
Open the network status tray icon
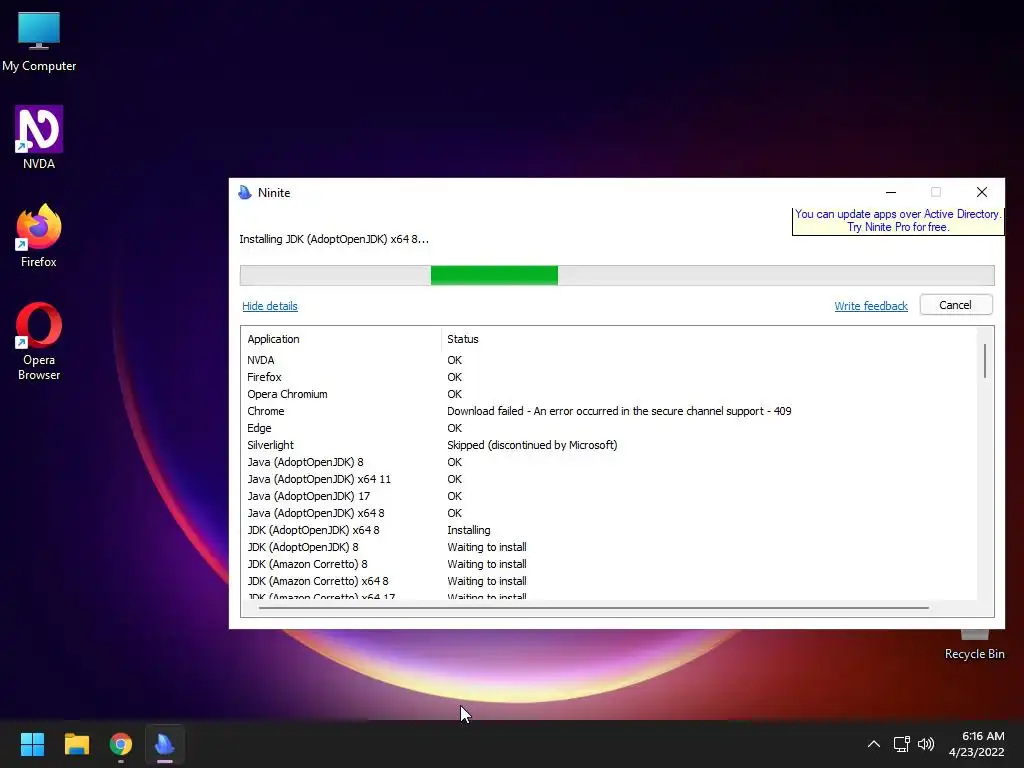902,744
